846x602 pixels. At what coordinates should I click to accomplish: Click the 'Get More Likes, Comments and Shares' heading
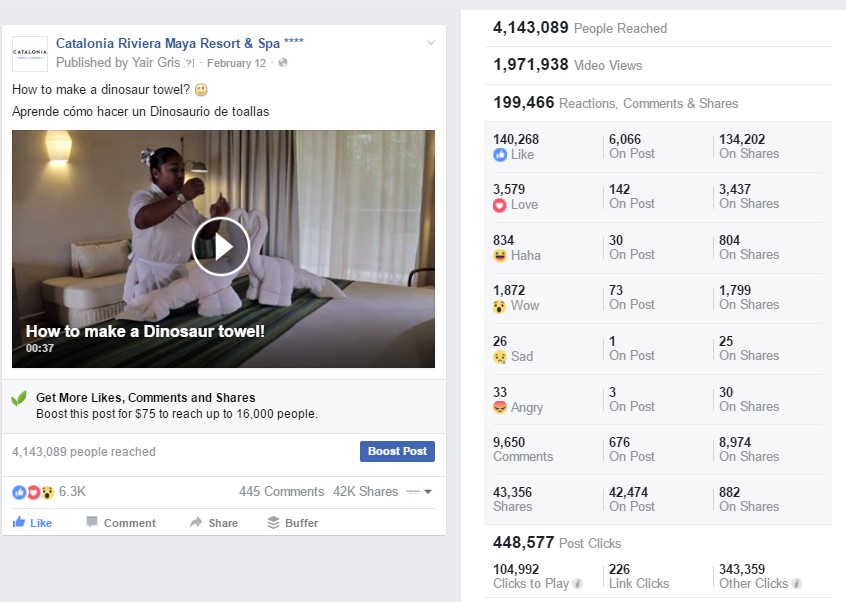point(146,398)
